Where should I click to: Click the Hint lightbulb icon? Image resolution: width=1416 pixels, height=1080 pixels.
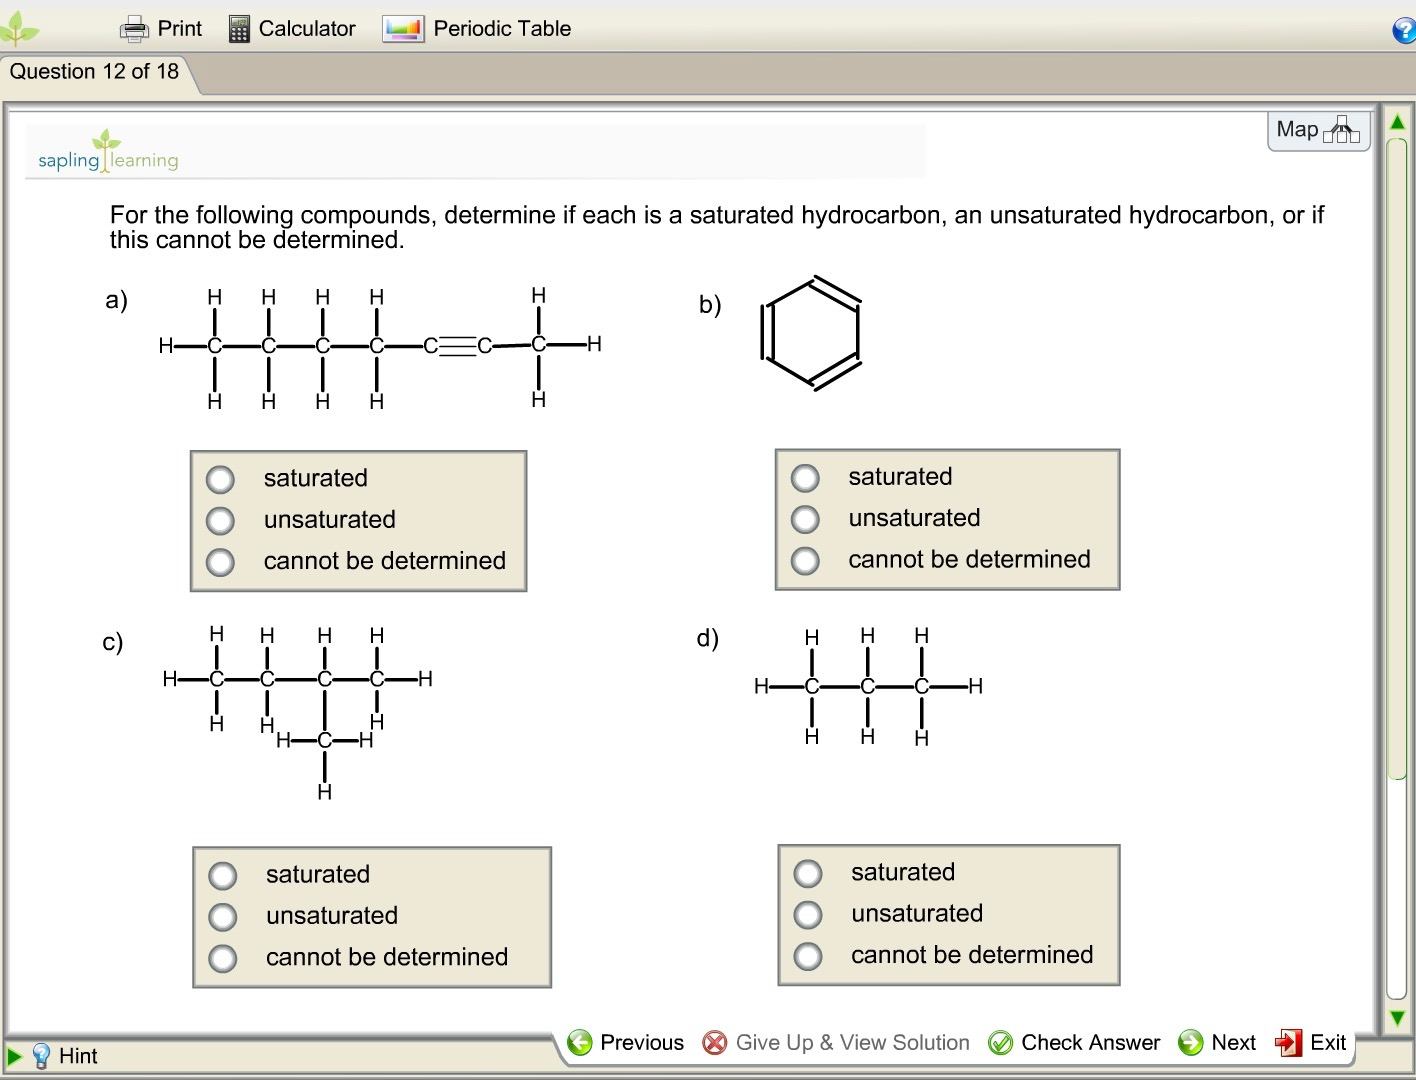pos(41,1056)
